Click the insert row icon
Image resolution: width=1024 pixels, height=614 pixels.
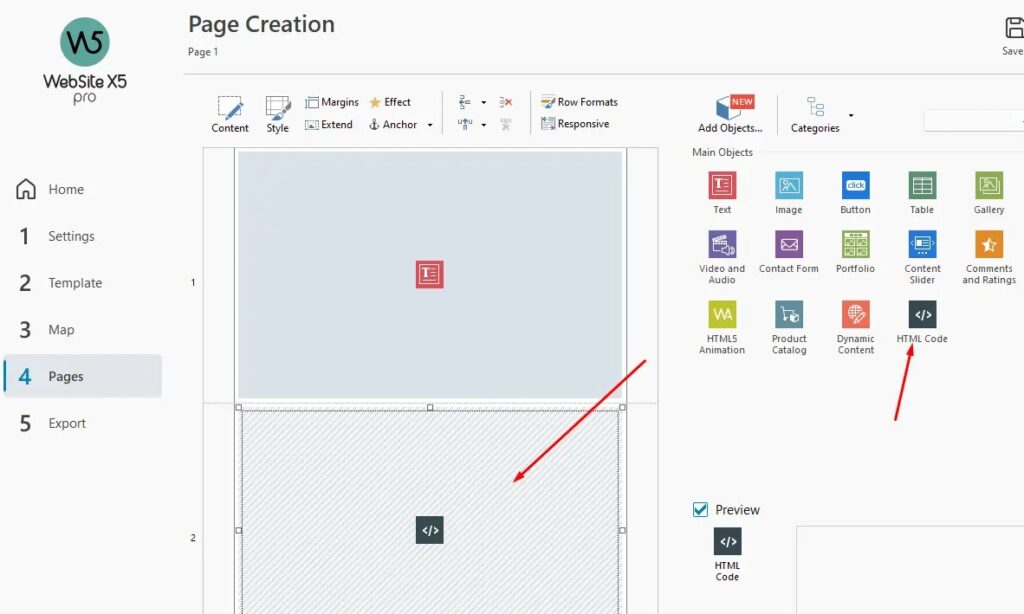(x=464, y=102)
